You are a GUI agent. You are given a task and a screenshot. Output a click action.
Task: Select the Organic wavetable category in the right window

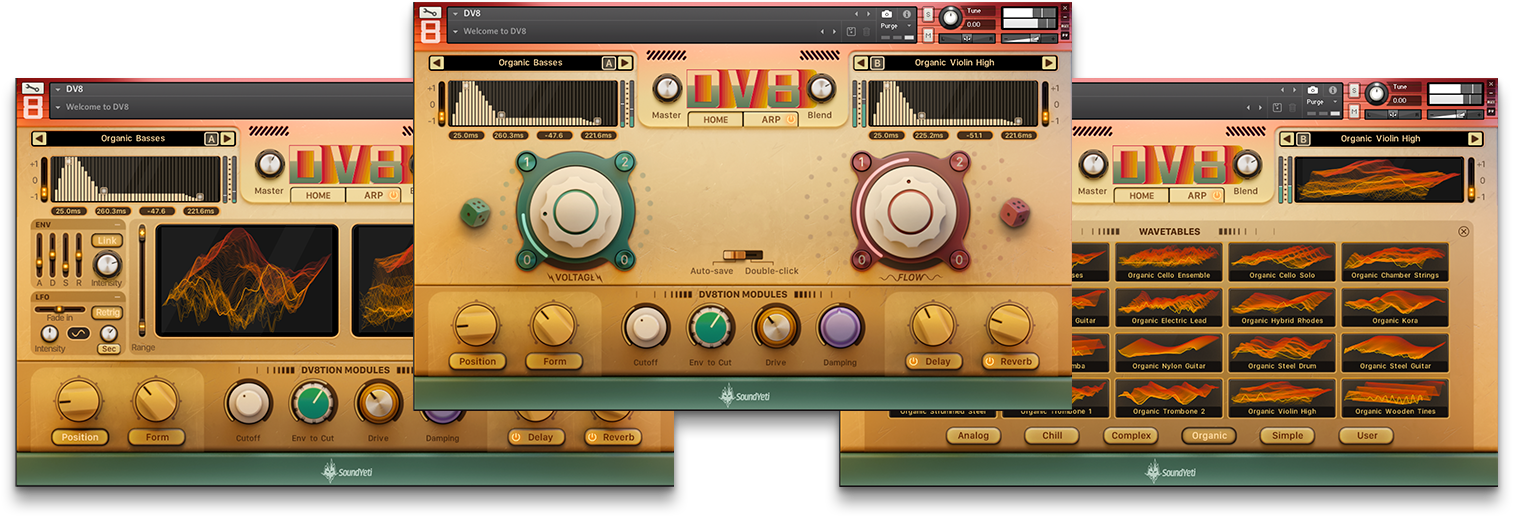point(1209,436)
